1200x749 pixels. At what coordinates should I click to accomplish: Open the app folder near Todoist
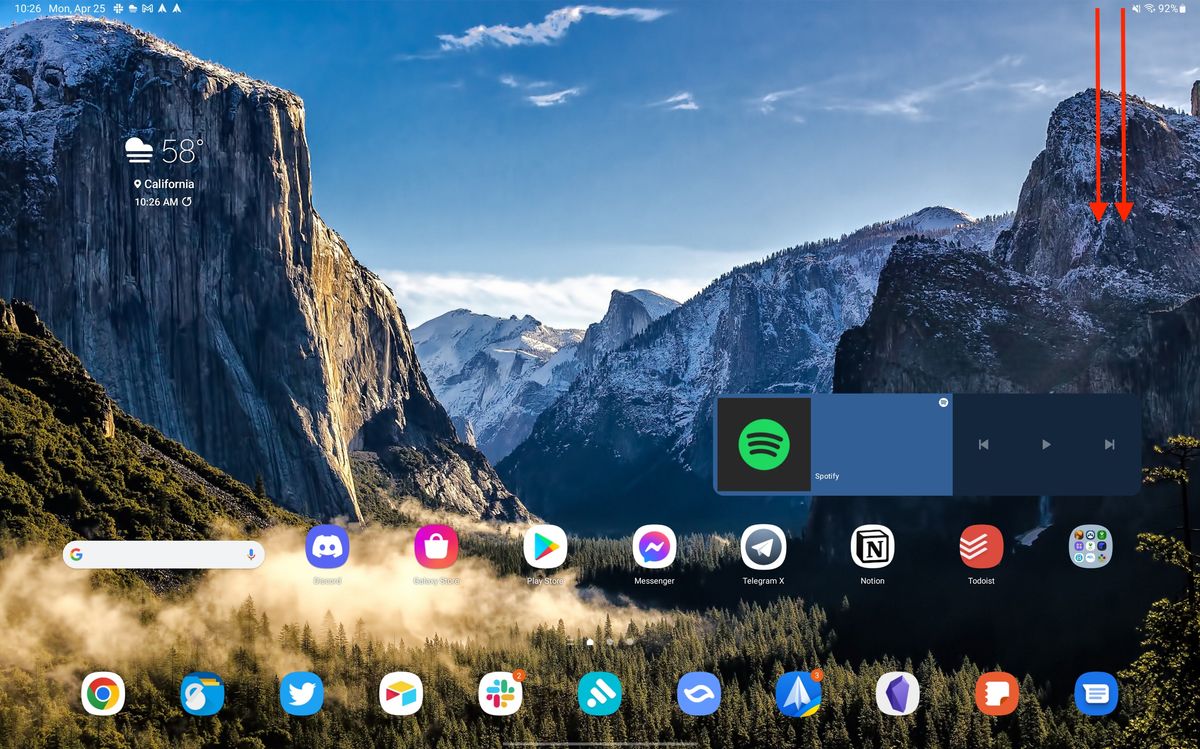[x=1090, y=548]
